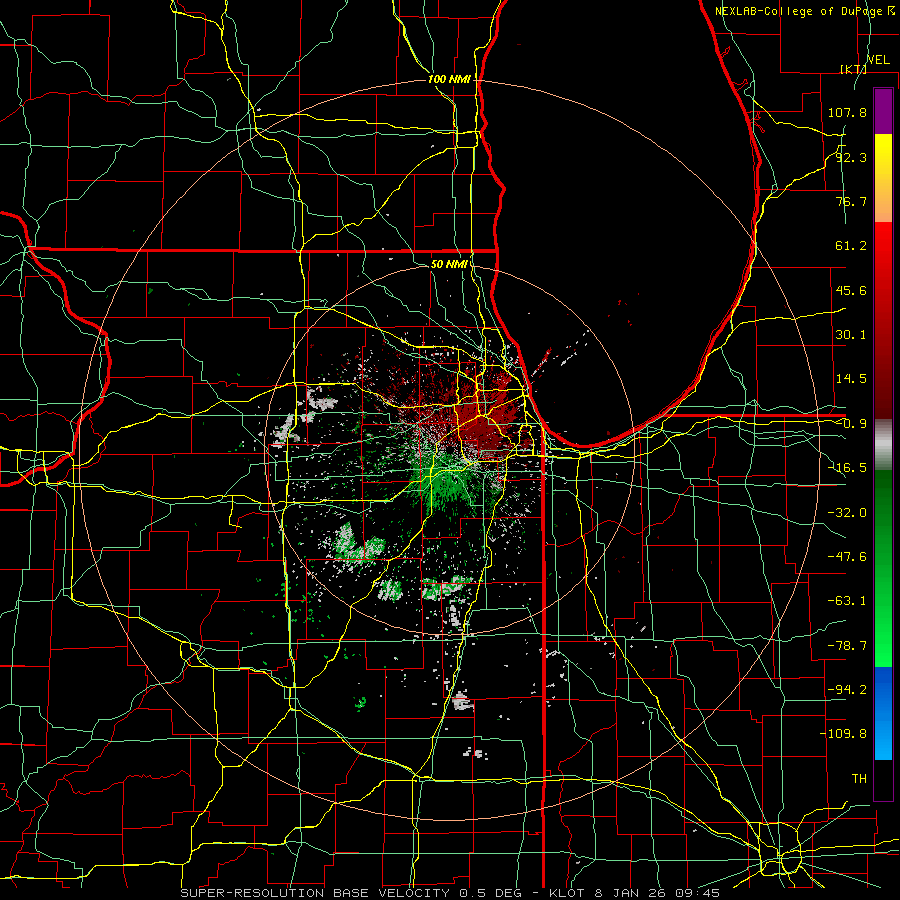Image resolution: width=900 pixels, height=900 pixels.
Task: Select the 92.3 knot scale value
Action: pos(851,157)
